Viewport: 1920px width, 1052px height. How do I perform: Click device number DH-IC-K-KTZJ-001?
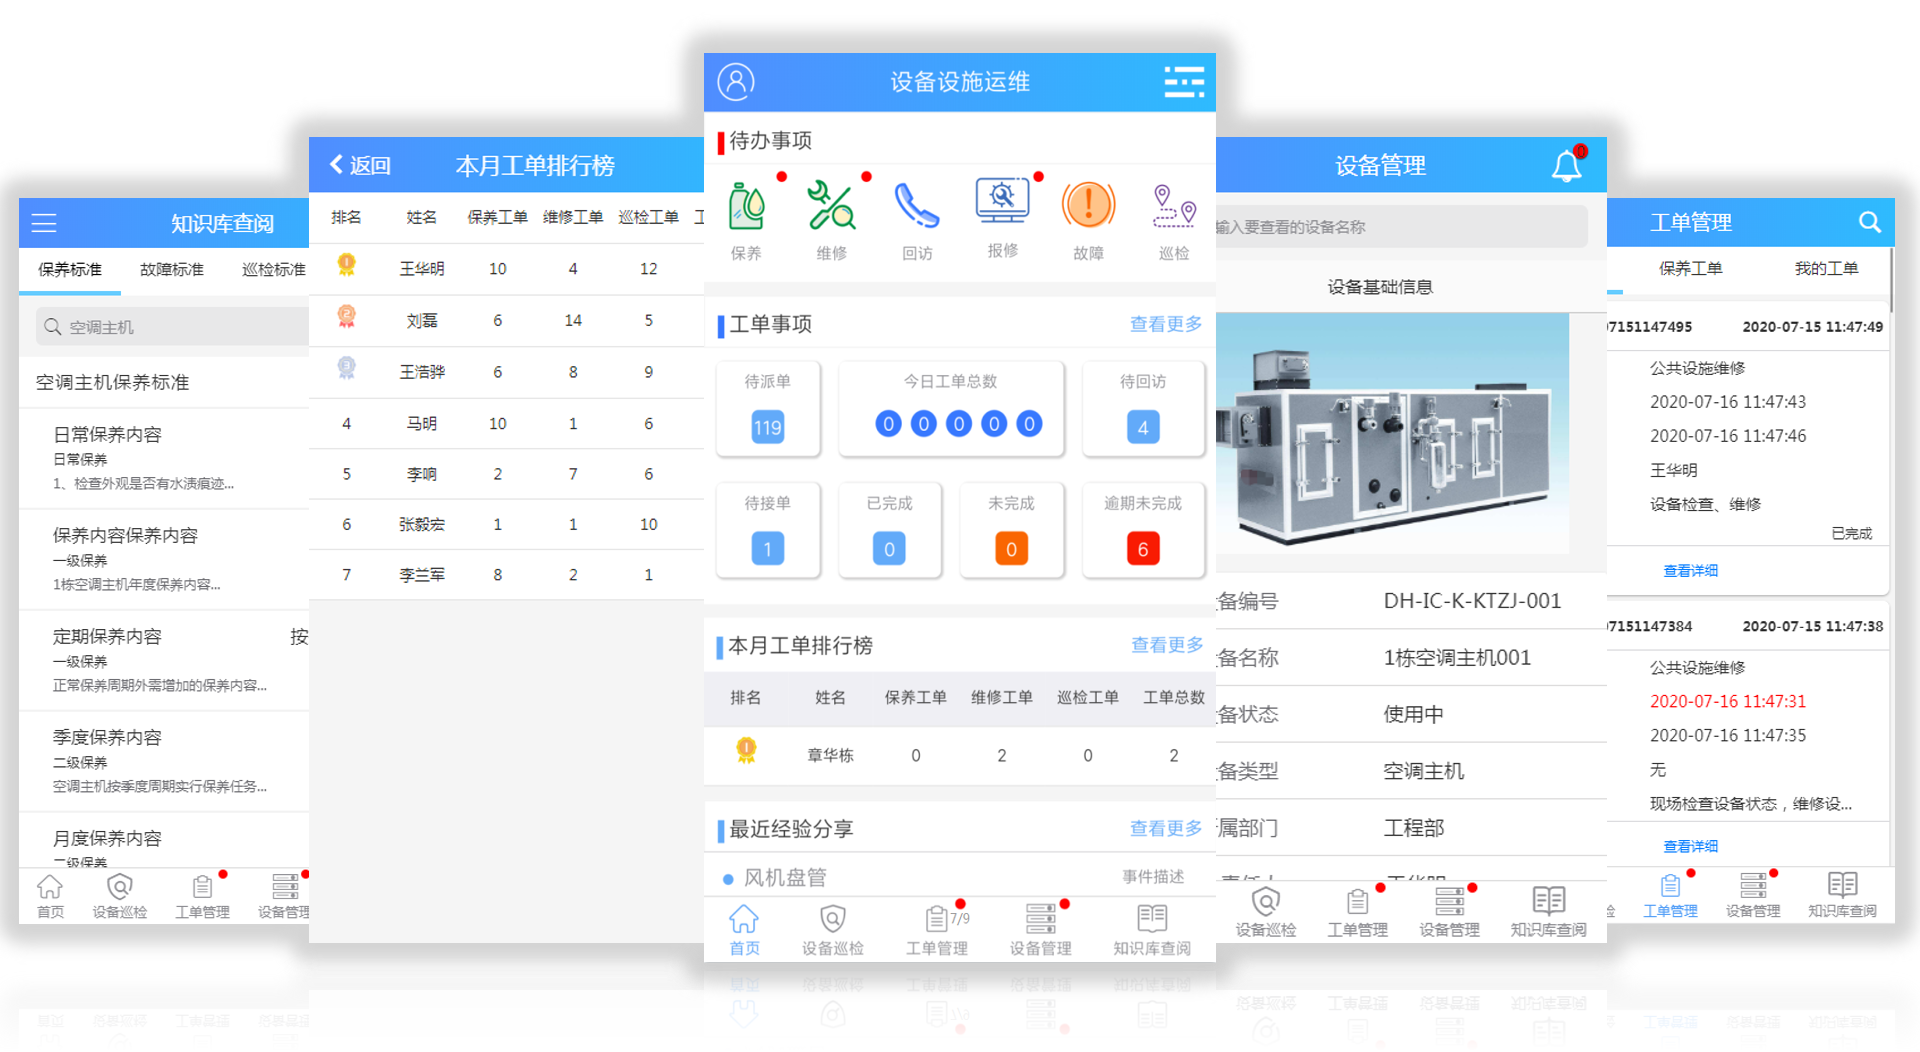tap(1472, 601)
